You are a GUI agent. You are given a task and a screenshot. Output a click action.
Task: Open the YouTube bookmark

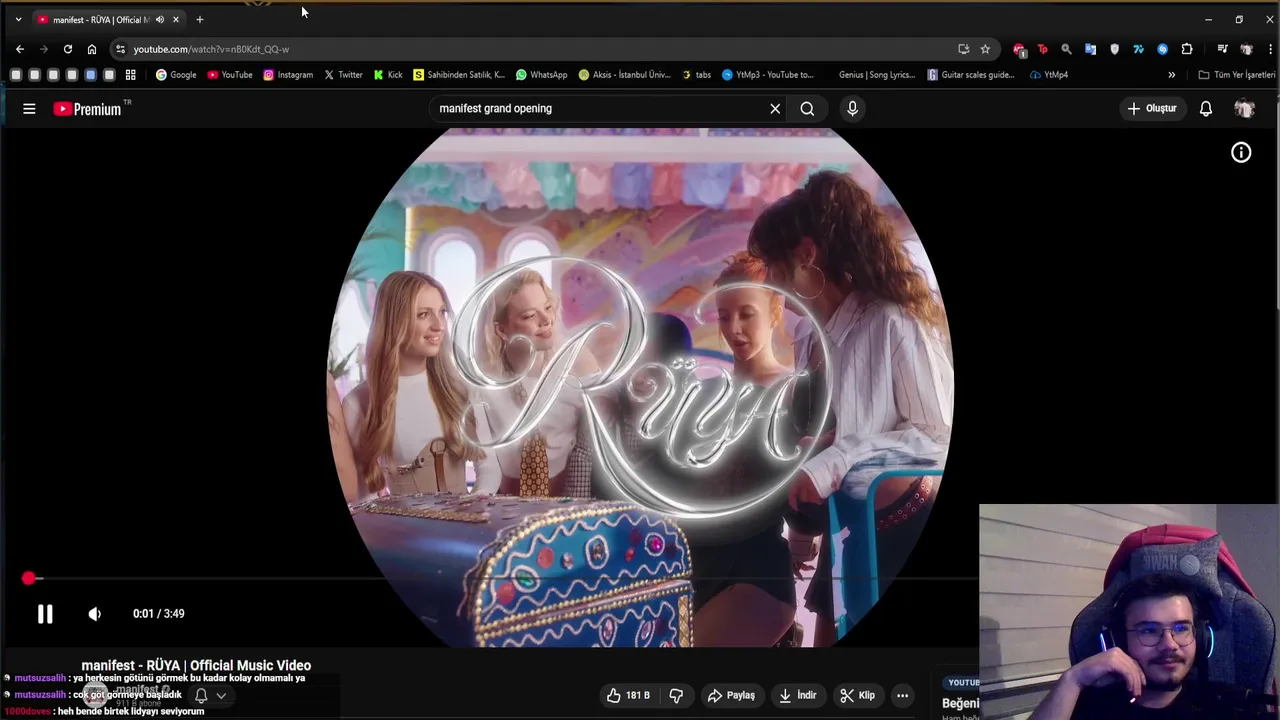point(230,75)
